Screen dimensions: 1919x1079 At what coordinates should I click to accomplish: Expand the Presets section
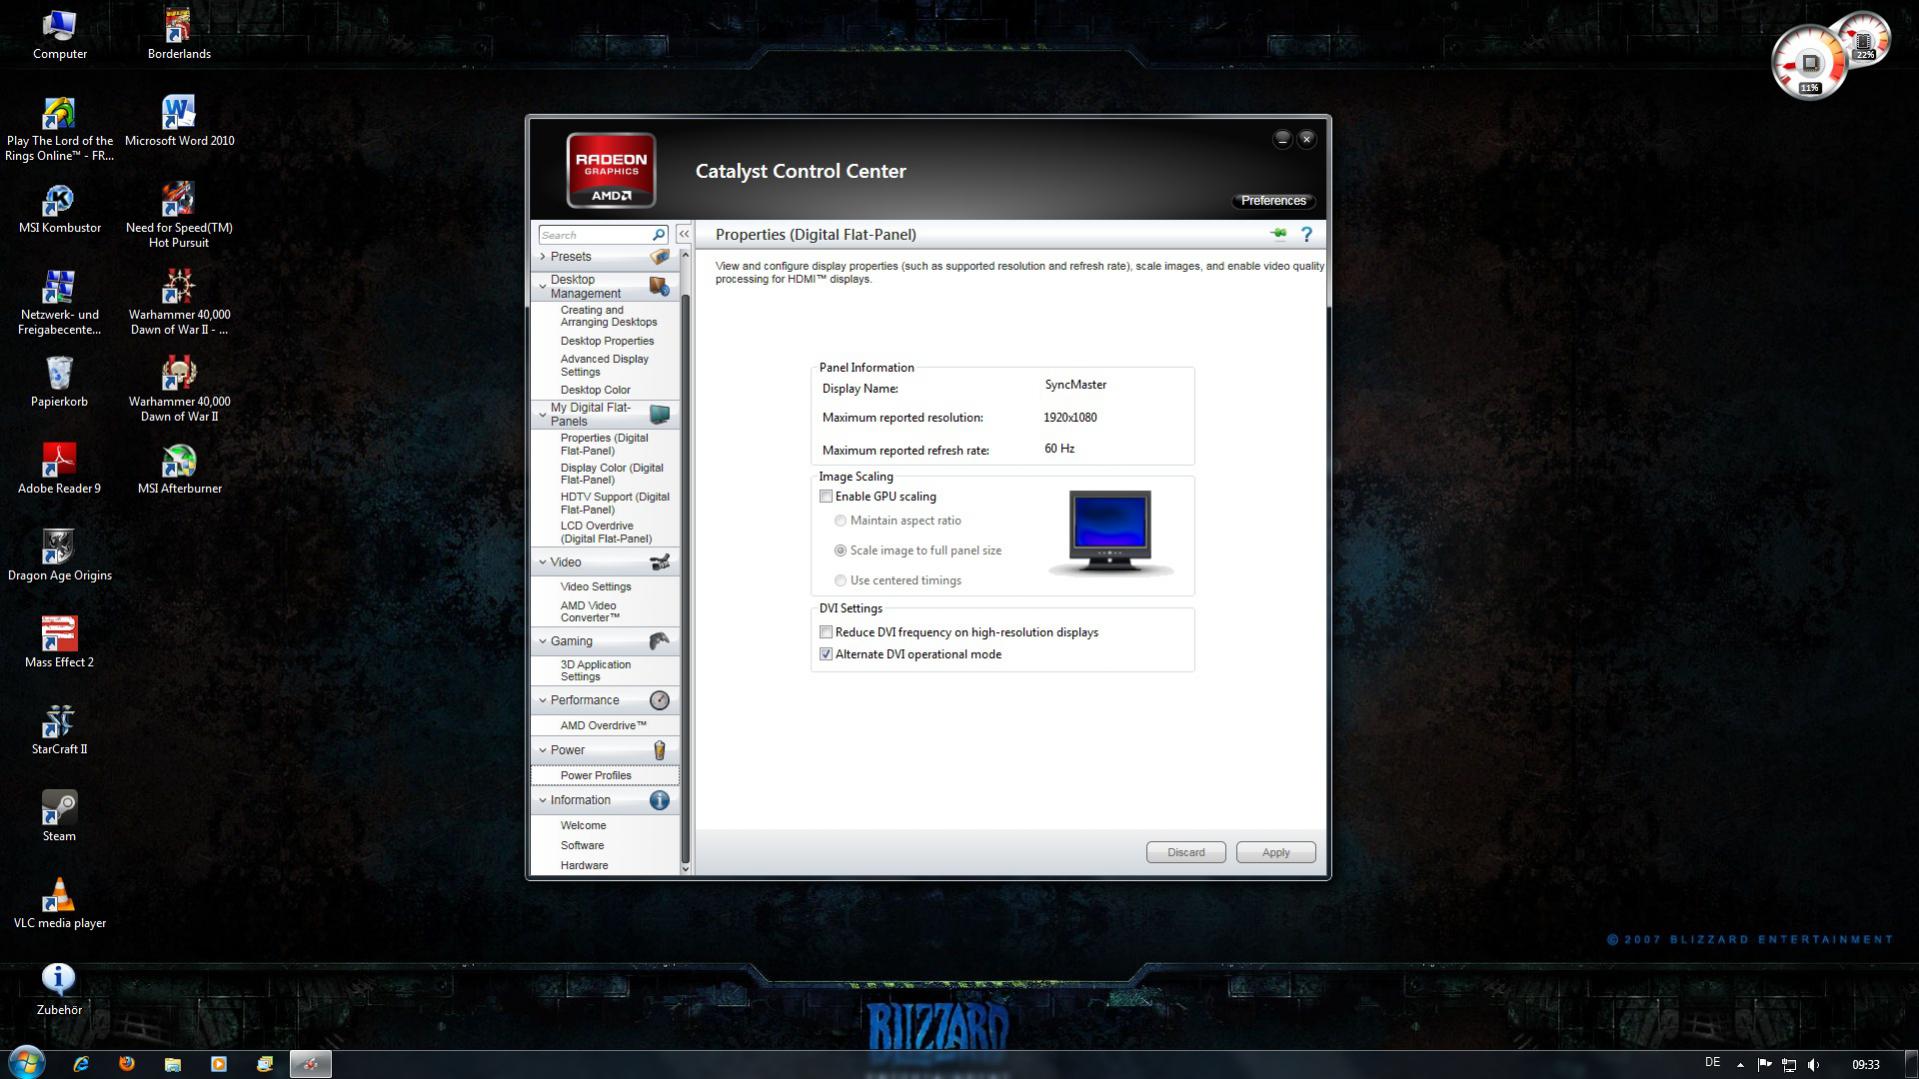tap(543, 257)
